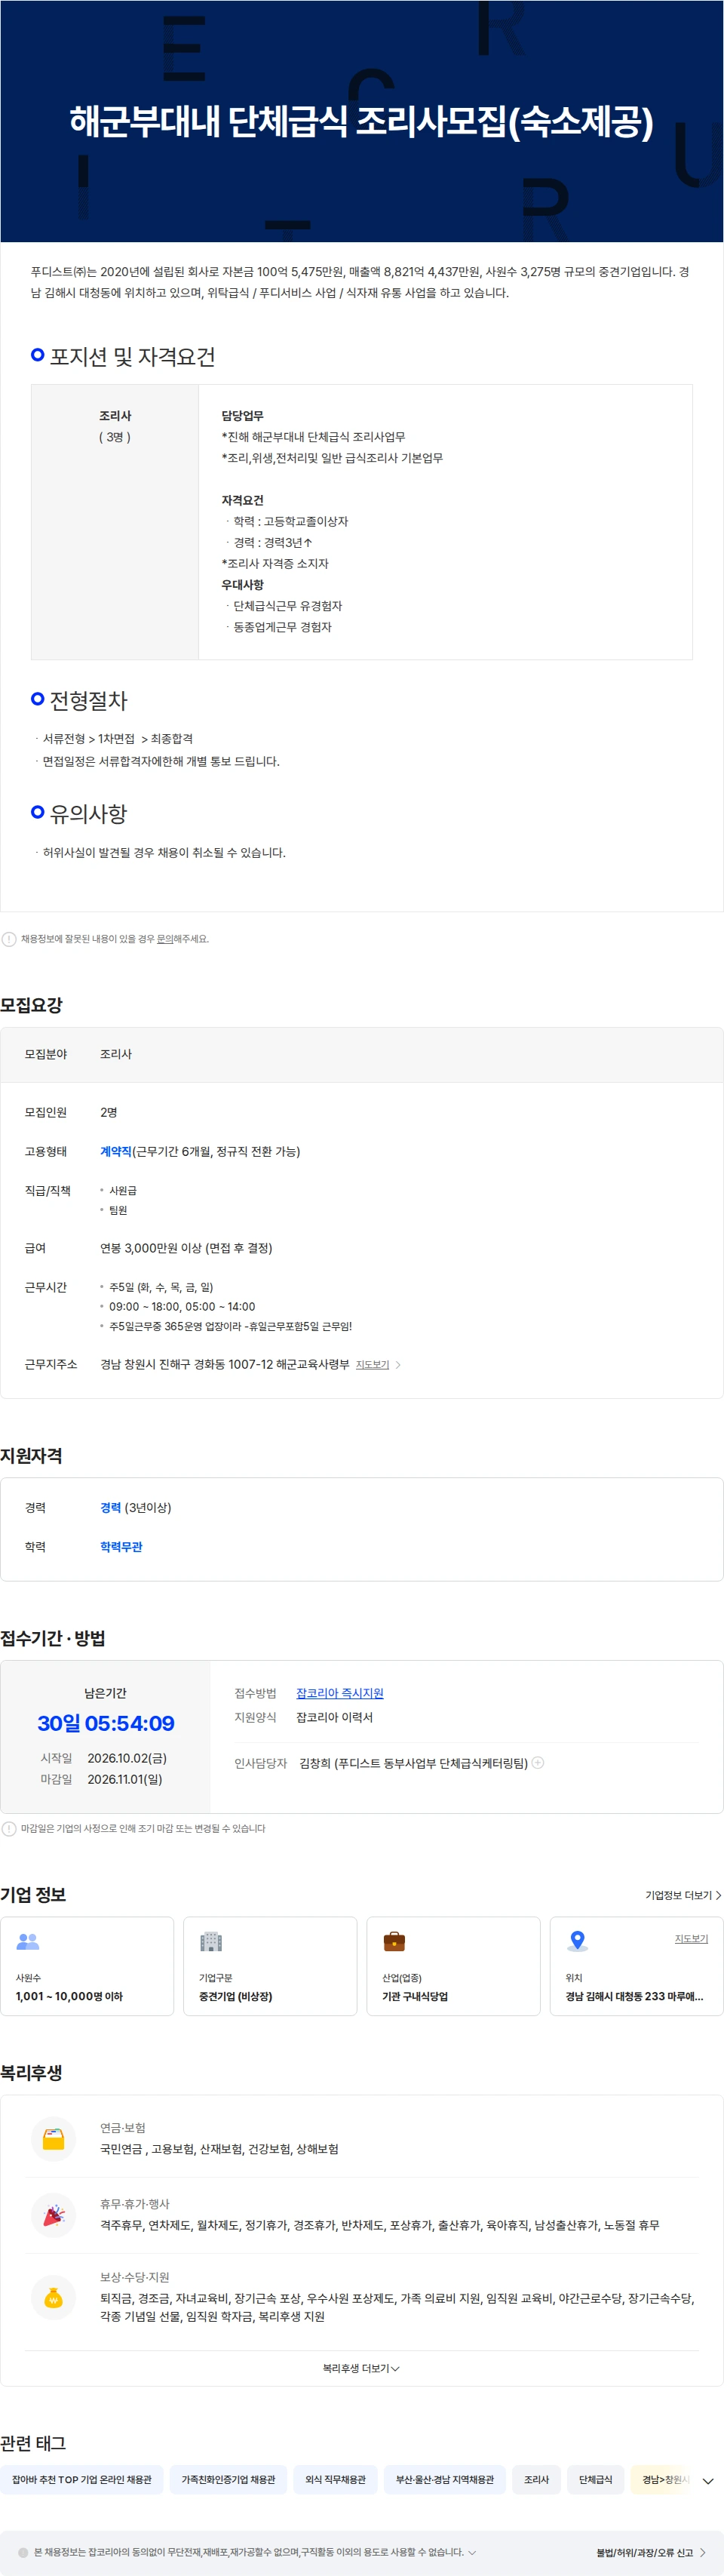Expand related tags with chevron arrow
724x2576 pixels.
(708, 2481)
